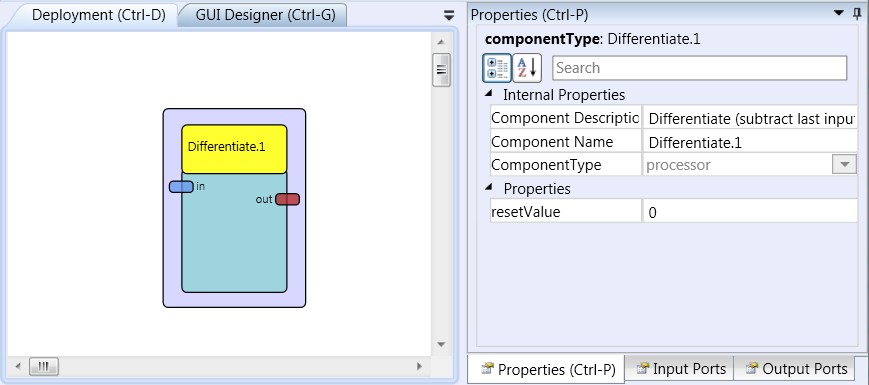Screen dimensions: 869x385
Task: Click the properties Search field
Action: 699,68
